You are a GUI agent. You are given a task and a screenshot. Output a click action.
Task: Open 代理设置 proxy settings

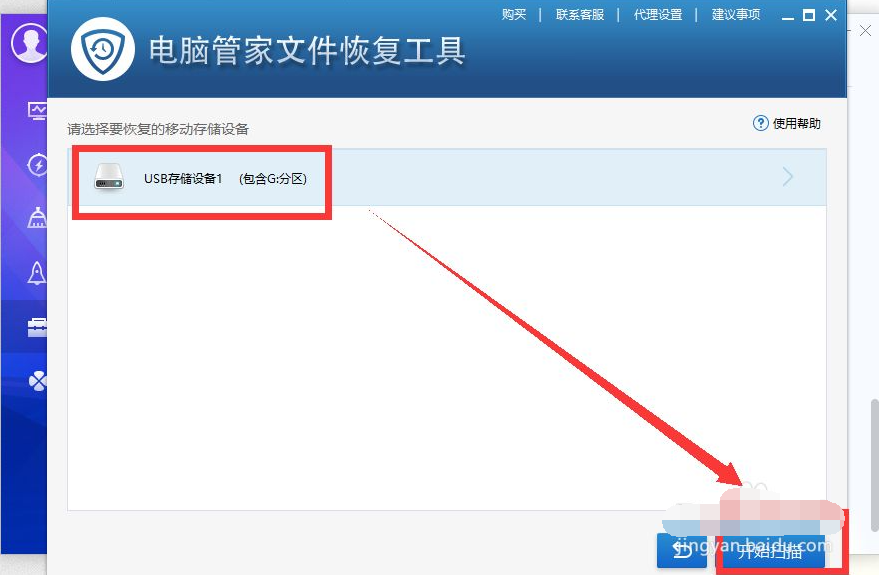[x=657, y=14]
